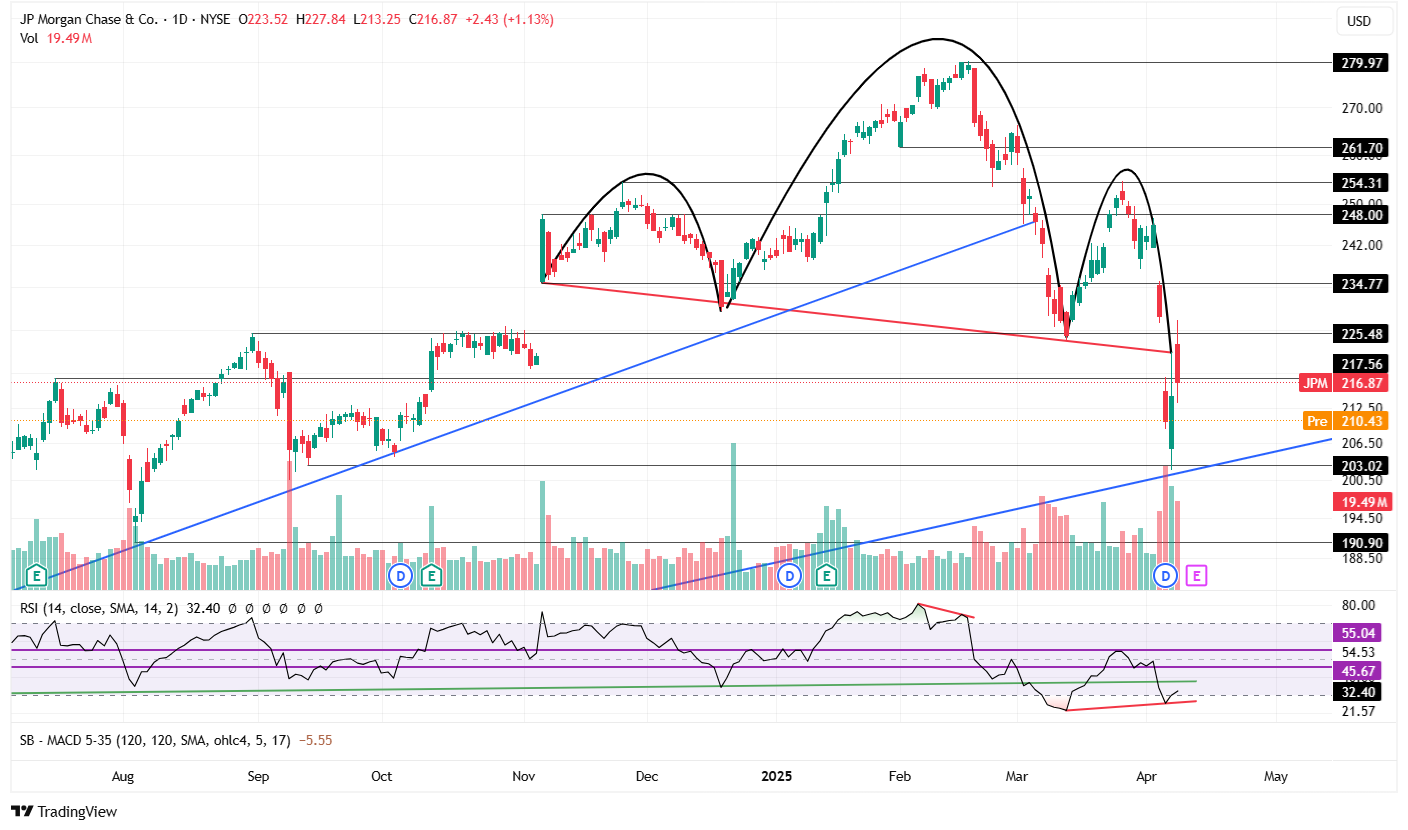This screenshot has width=1408, height=830.
Task: Click the Mar label on the time axis
Action: click(1017, 776)
